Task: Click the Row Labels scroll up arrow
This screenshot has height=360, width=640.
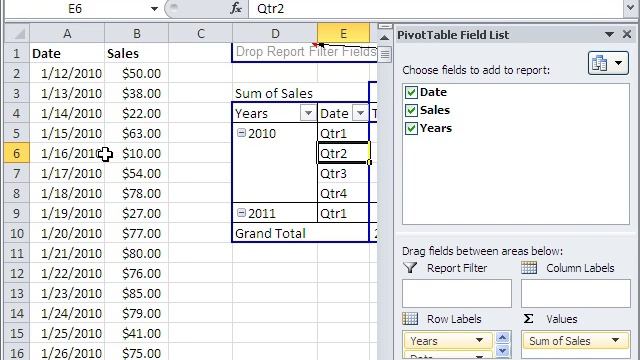Action: (502, 337)
